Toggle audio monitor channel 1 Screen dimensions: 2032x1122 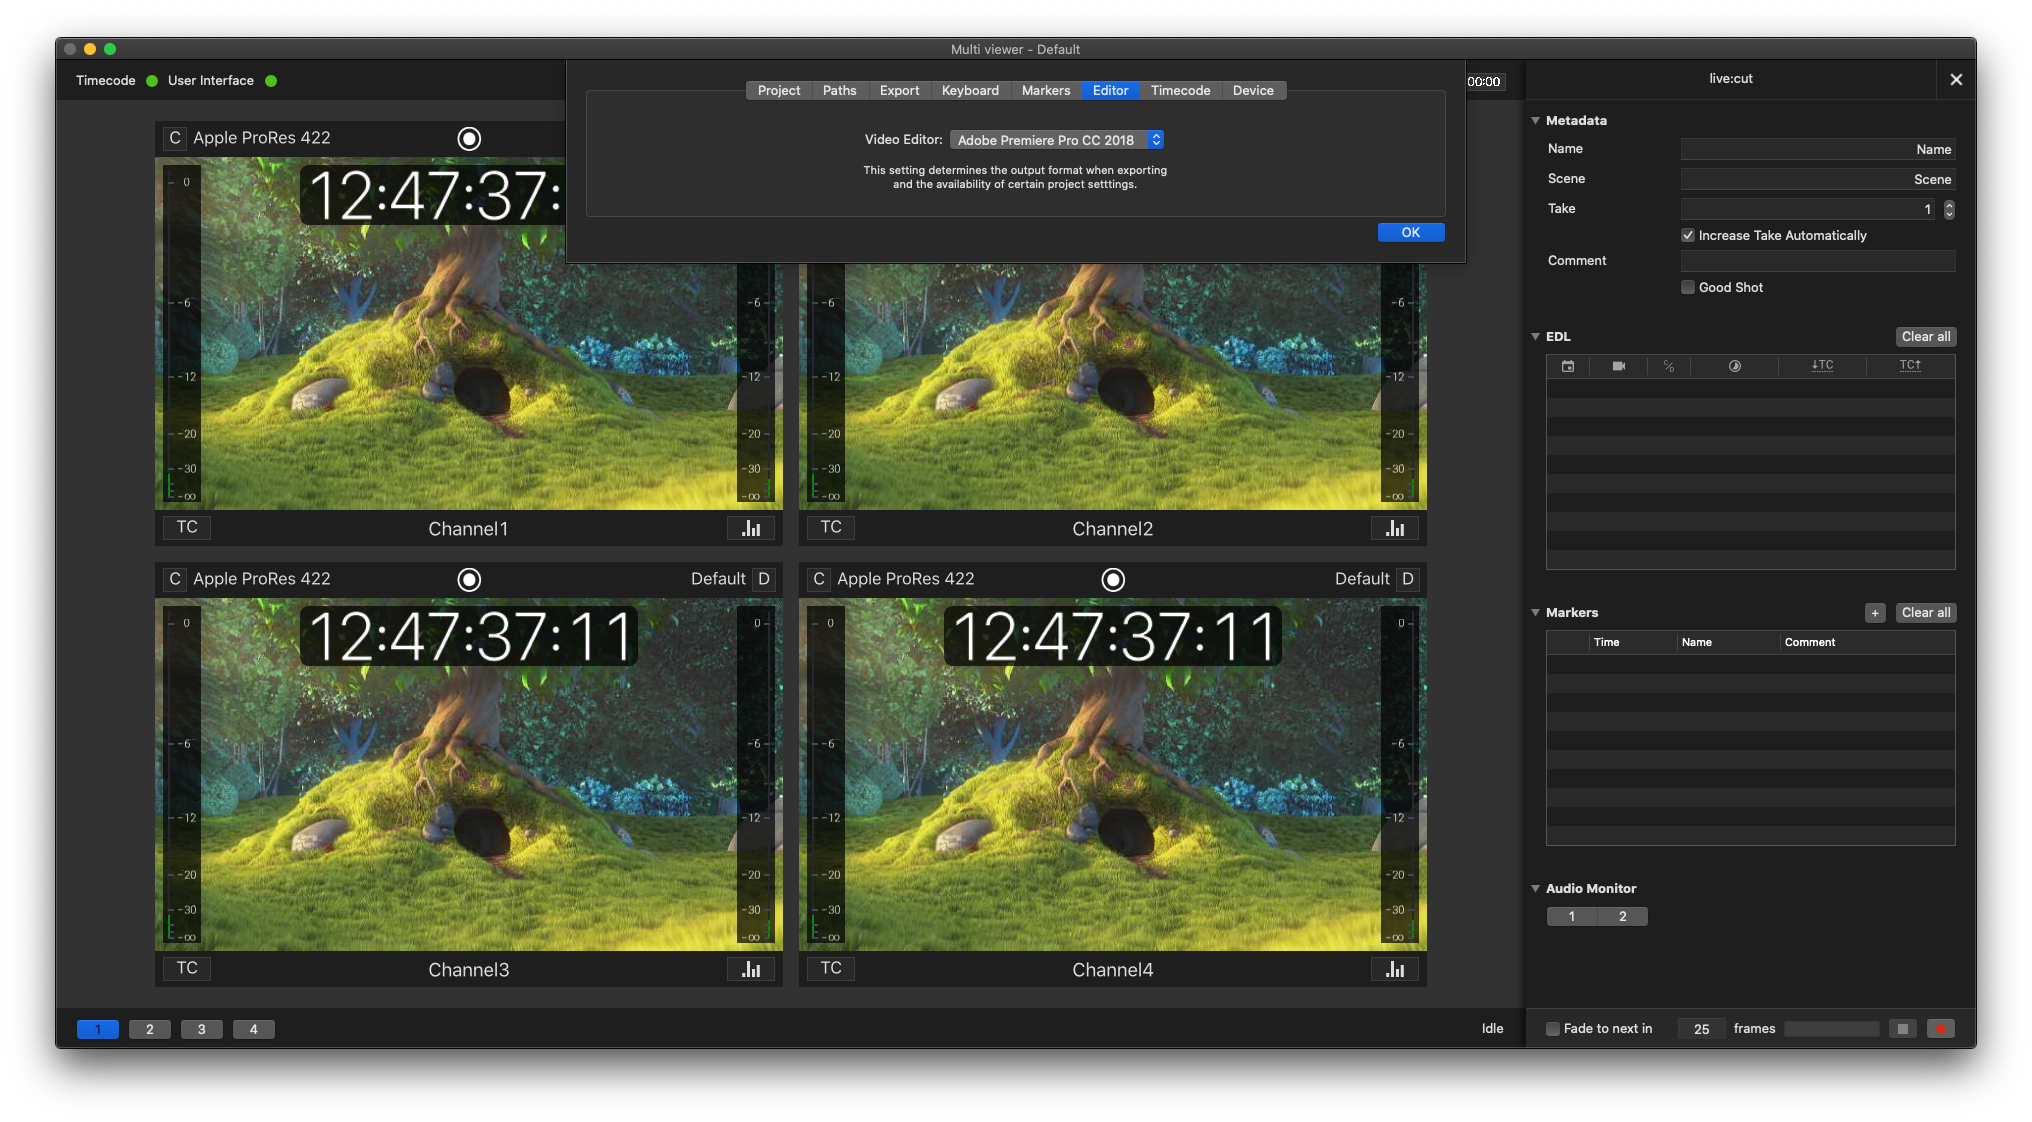click(1572, 917)
